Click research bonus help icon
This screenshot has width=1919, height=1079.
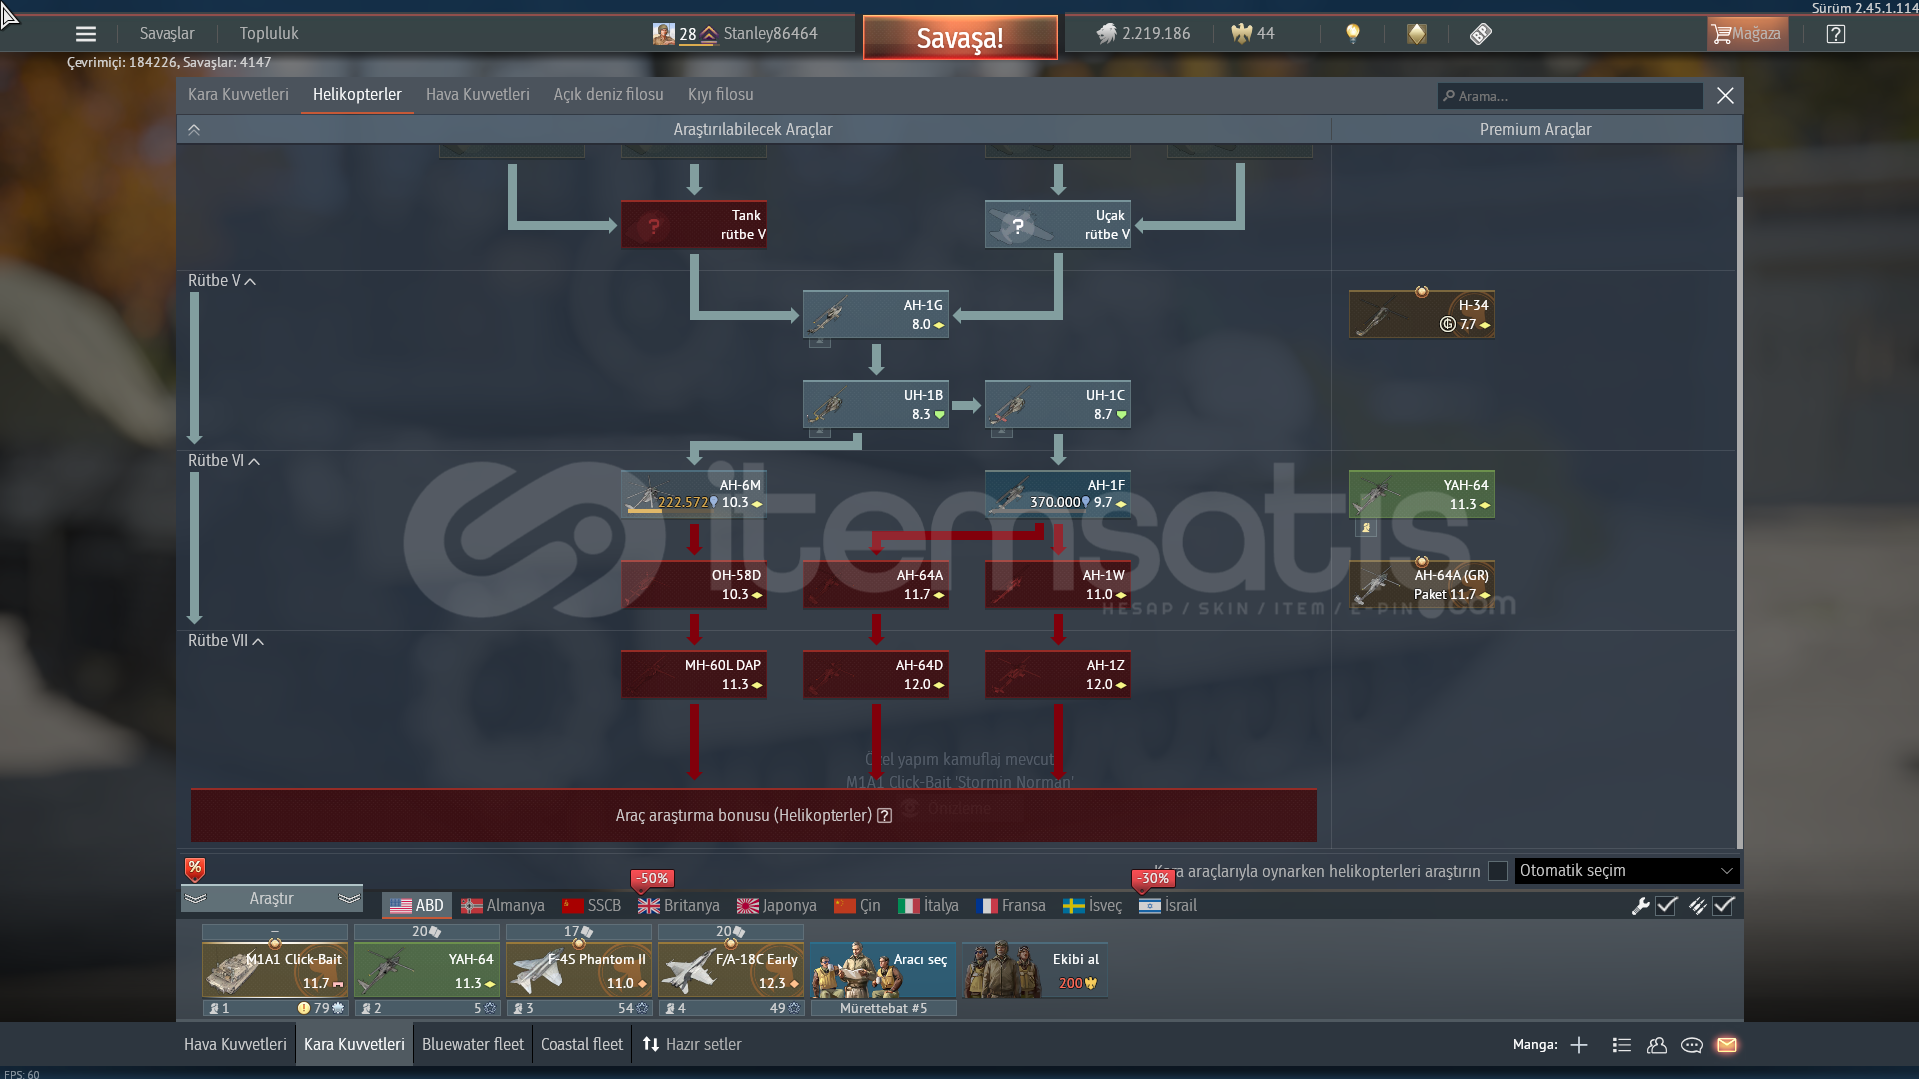884,816
